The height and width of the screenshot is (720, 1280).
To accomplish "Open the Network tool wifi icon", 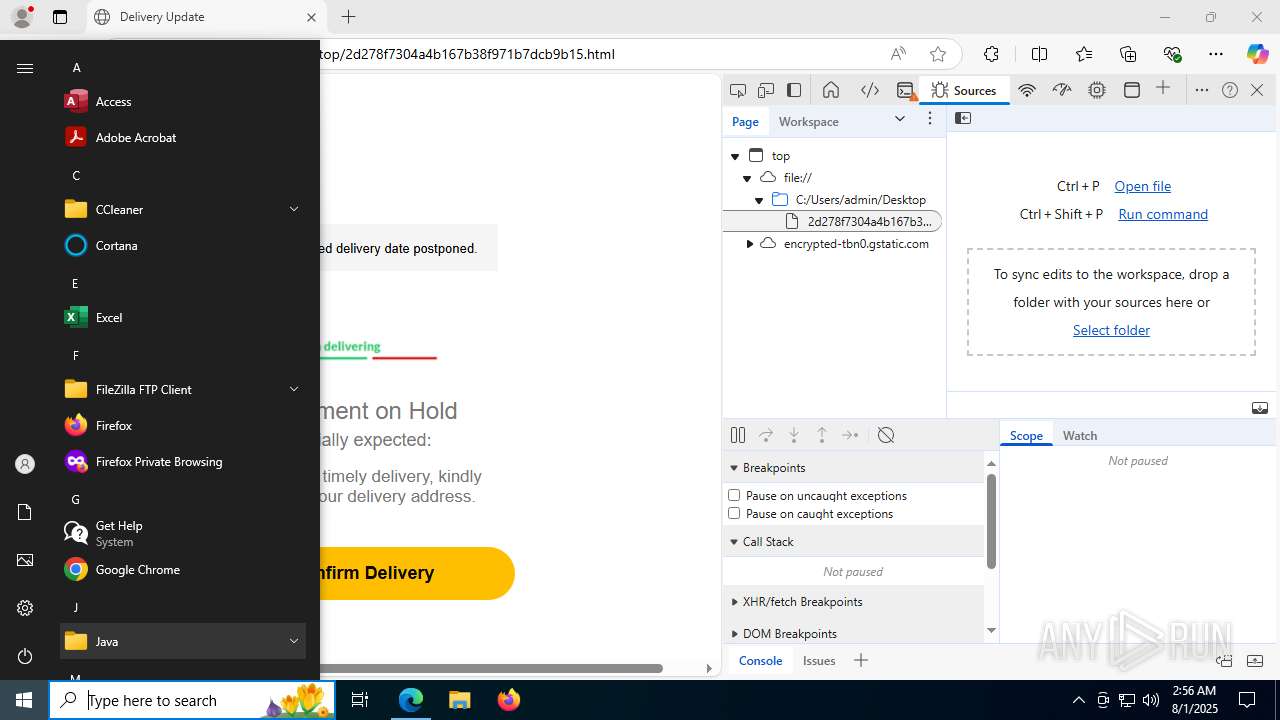I will pos(1027,90).
